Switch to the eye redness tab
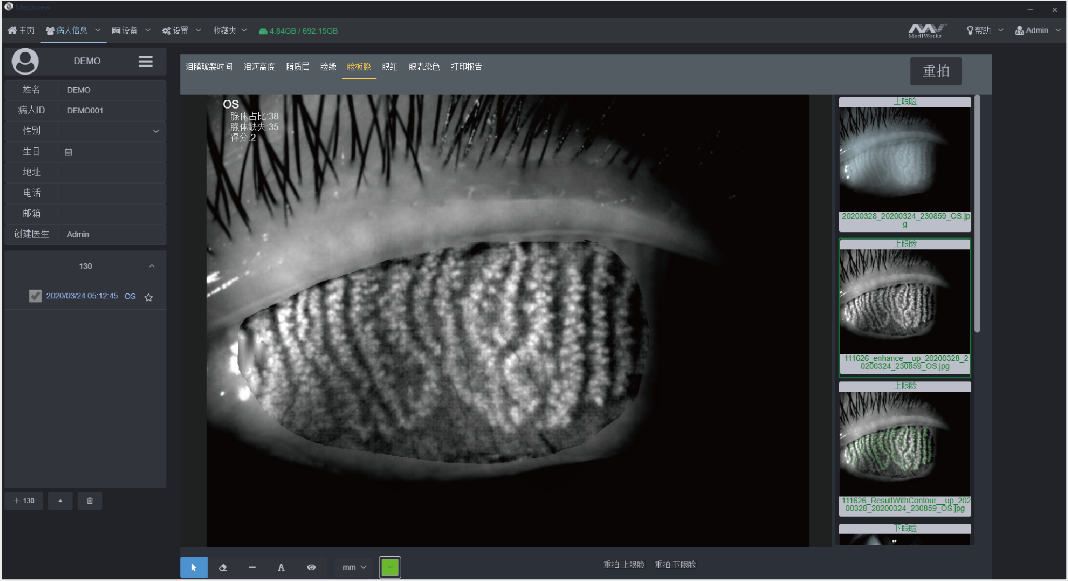The width and height of the screenshot is (1068, 581). [389, 67]
